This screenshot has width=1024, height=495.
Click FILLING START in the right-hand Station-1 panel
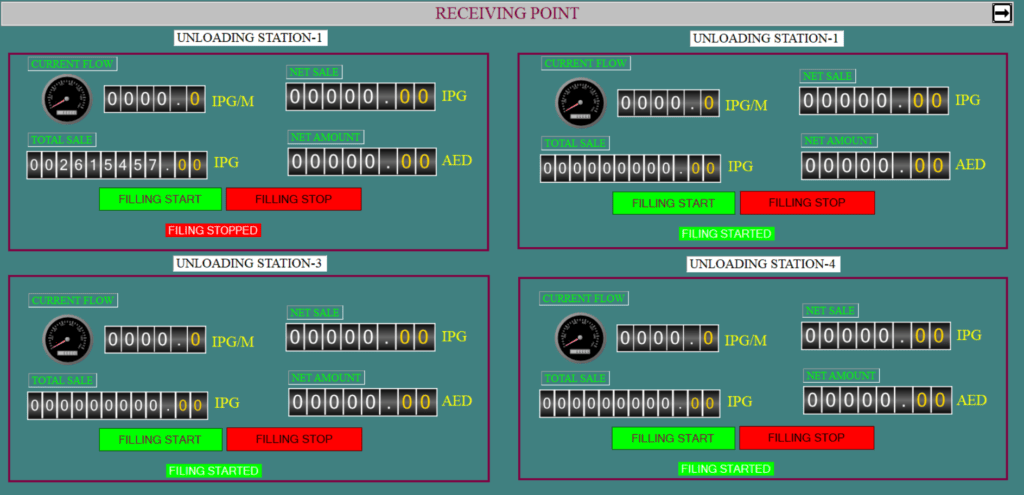coord(673,203)
